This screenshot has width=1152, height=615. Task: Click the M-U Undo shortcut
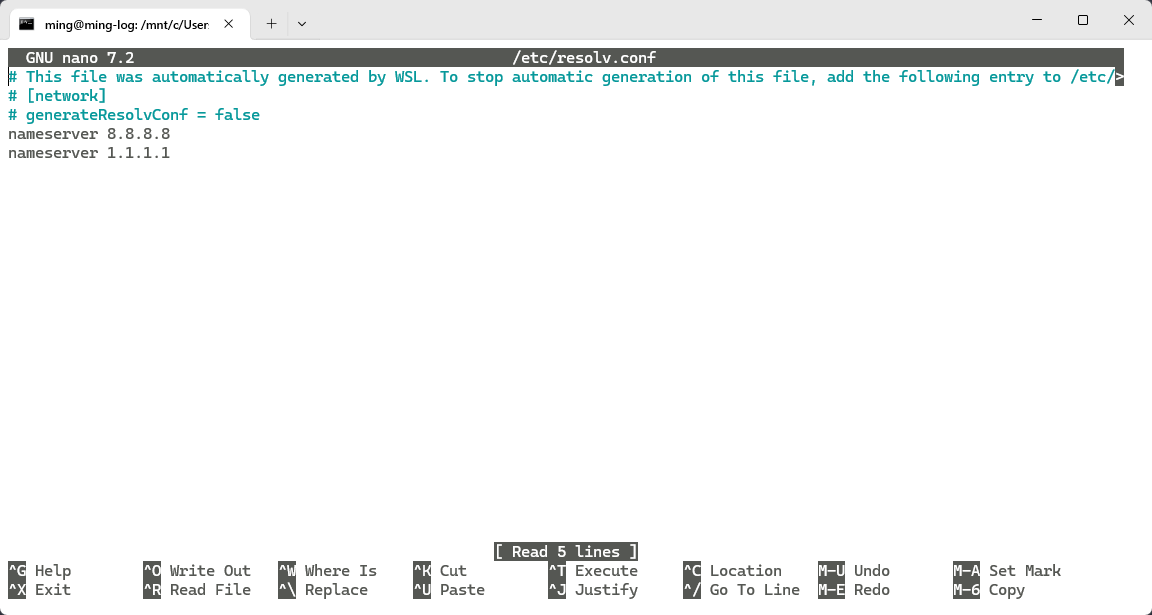point(854,571)
